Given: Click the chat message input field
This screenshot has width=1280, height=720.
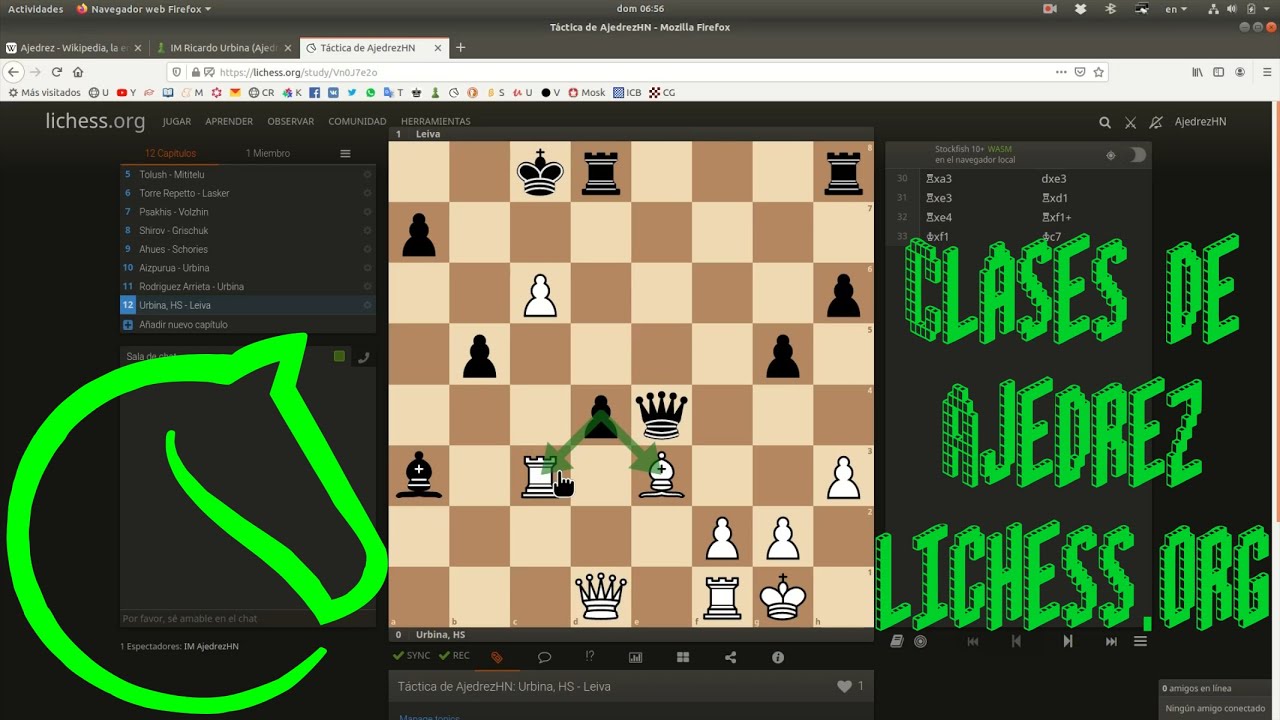Looking at the screenshot, I should point(247,619).
